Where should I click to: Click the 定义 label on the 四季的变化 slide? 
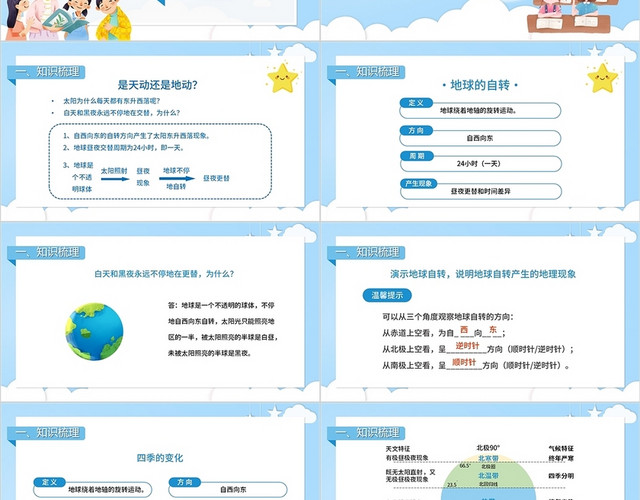(x=49, y=482)
